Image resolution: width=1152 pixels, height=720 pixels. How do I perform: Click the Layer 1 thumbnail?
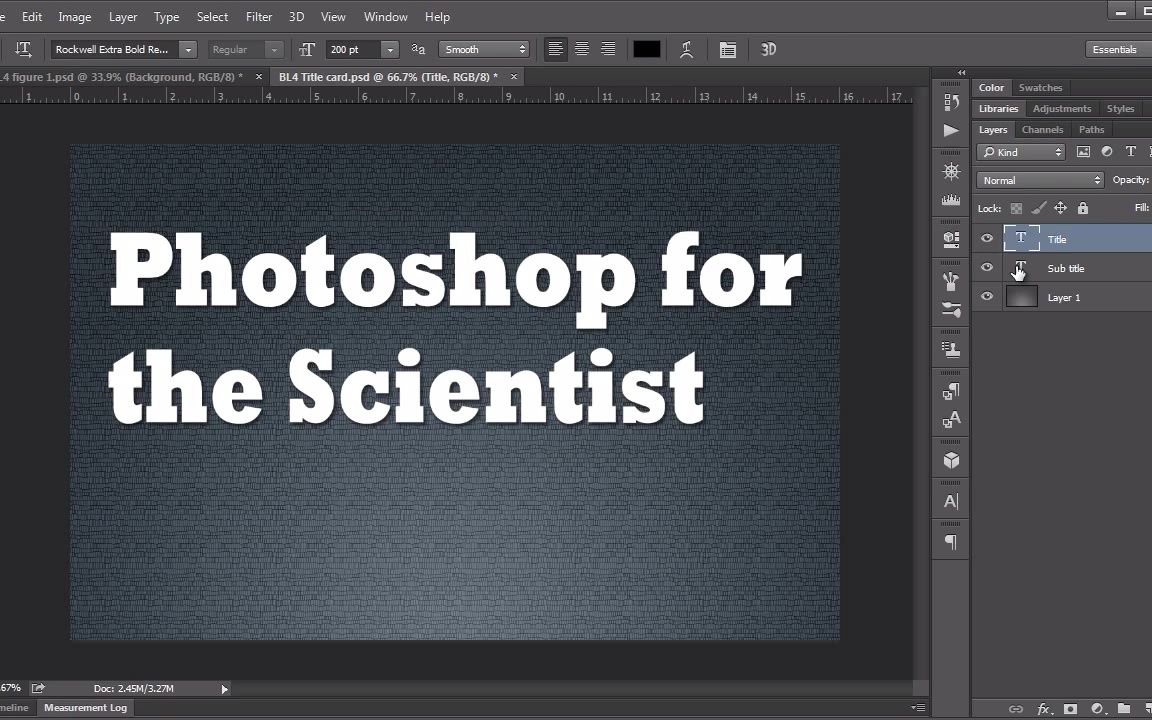coord(1021,297)
